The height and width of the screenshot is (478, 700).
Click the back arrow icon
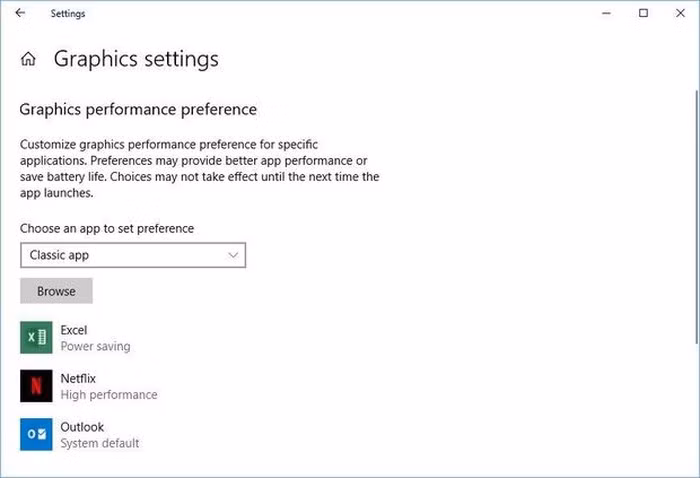(20, 13)
